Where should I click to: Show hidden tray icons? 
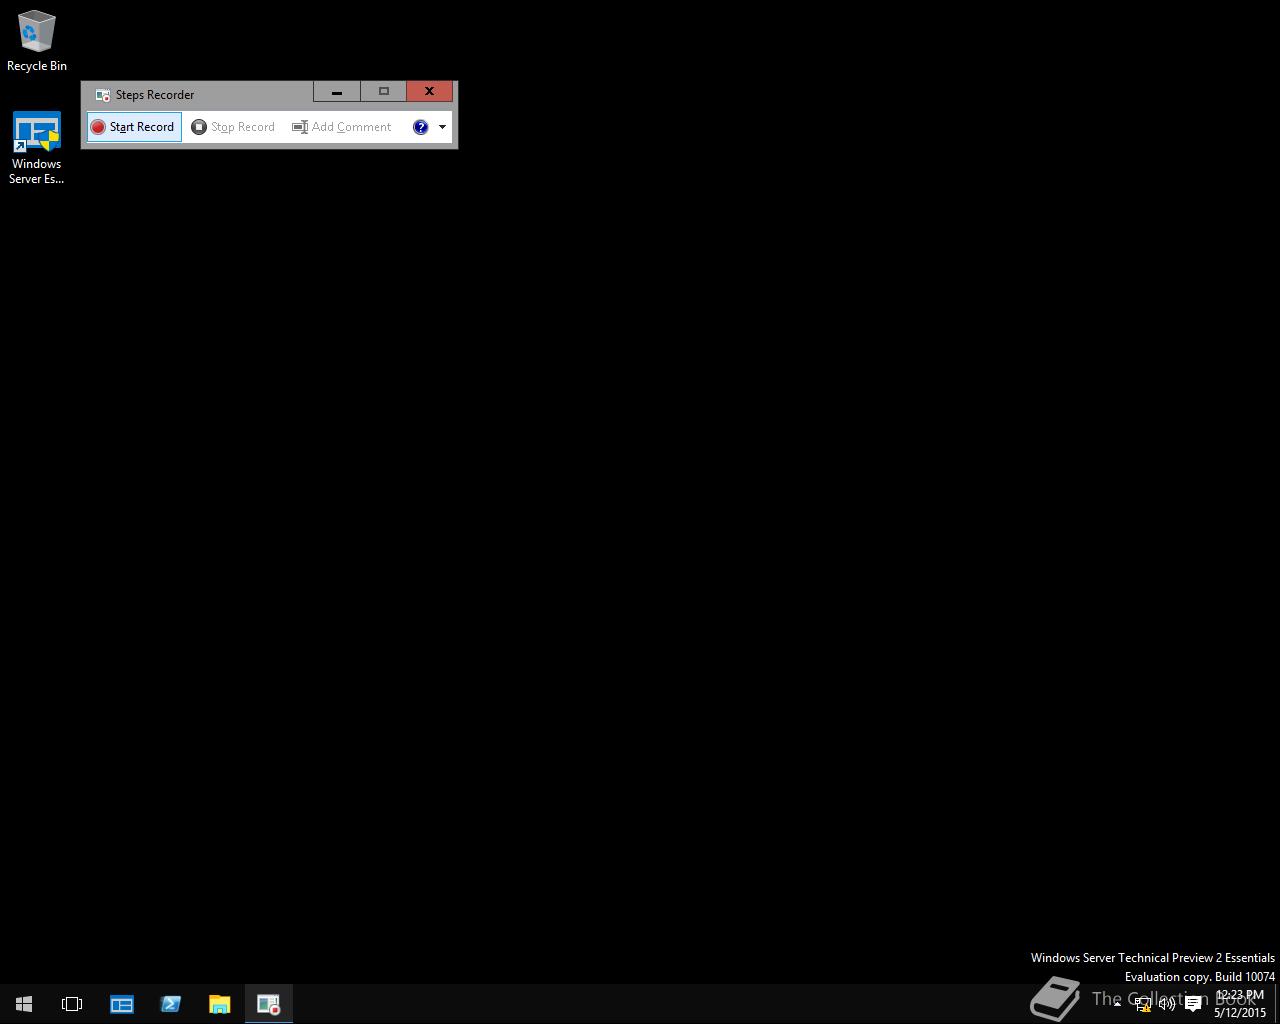click(x=1117, y=1004)
